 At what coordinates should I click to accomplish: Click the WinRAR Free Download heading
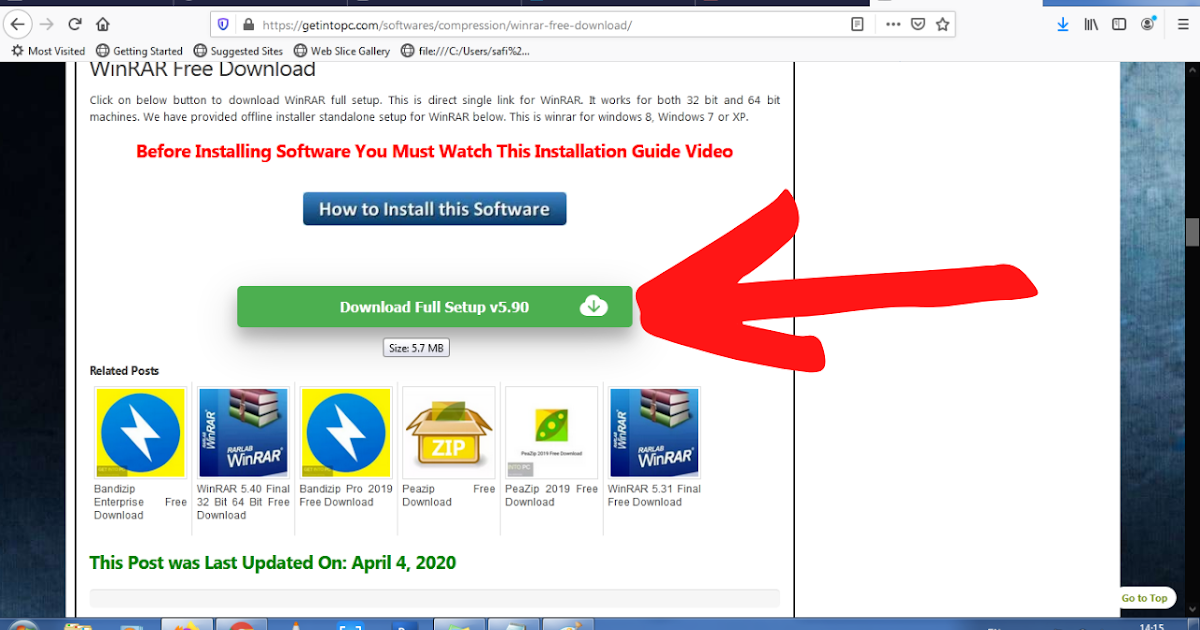click(x=202, y=69)
